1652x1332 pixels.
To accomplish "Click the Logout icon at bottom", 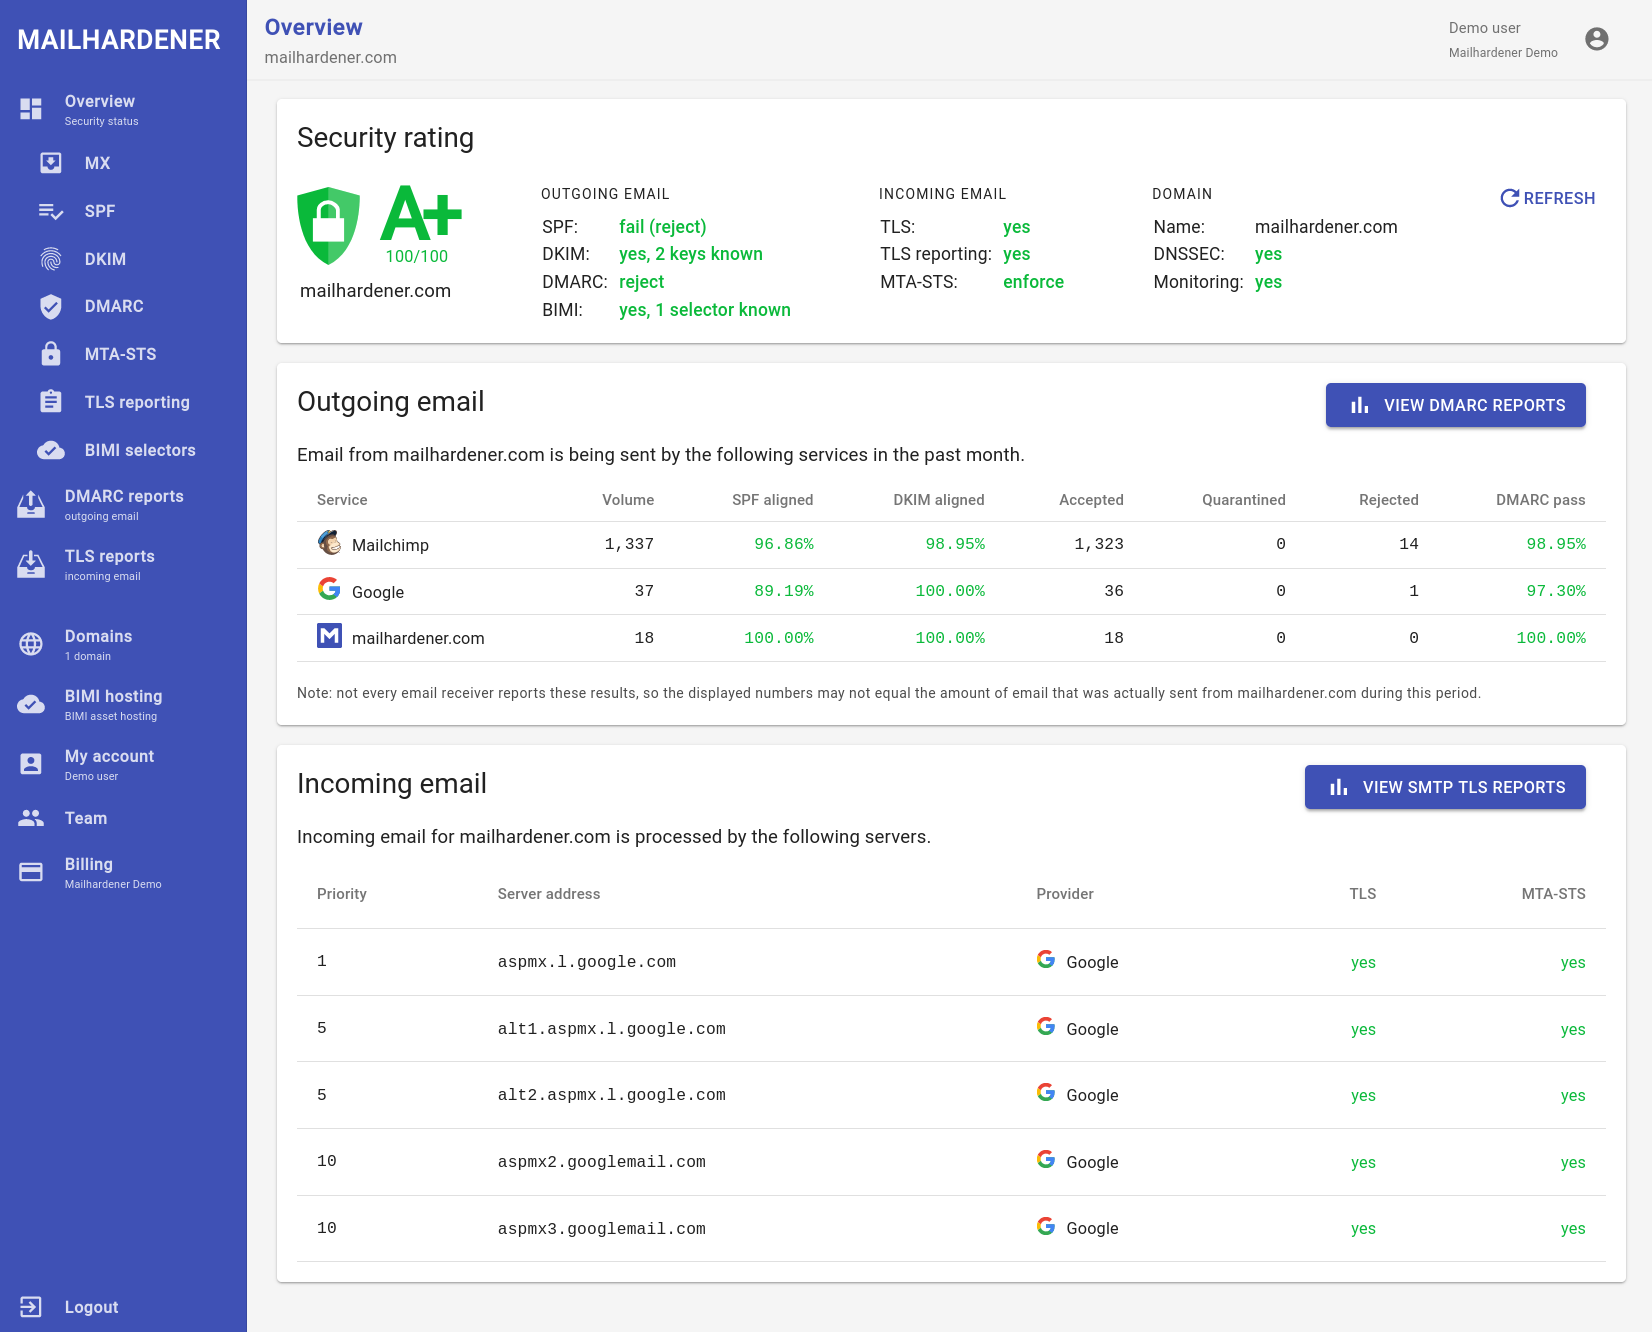I will point(31,1307).
